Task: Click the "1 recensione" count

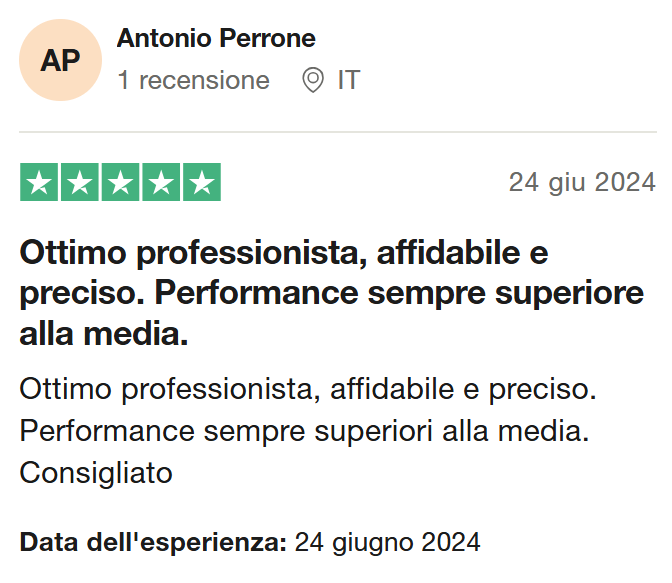Action: pos(193,80)
